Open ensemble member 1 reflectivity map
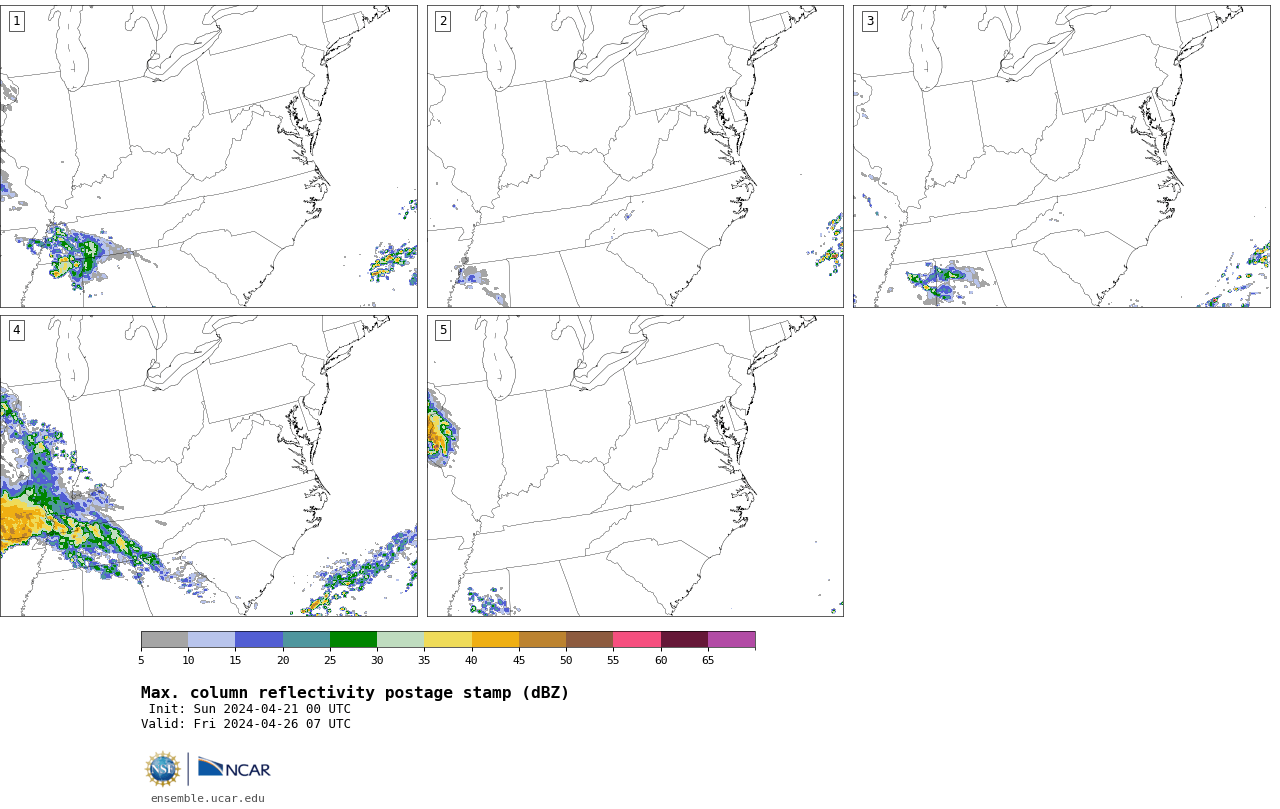The height and width of the screenshot is (809, 1280). 208,156
